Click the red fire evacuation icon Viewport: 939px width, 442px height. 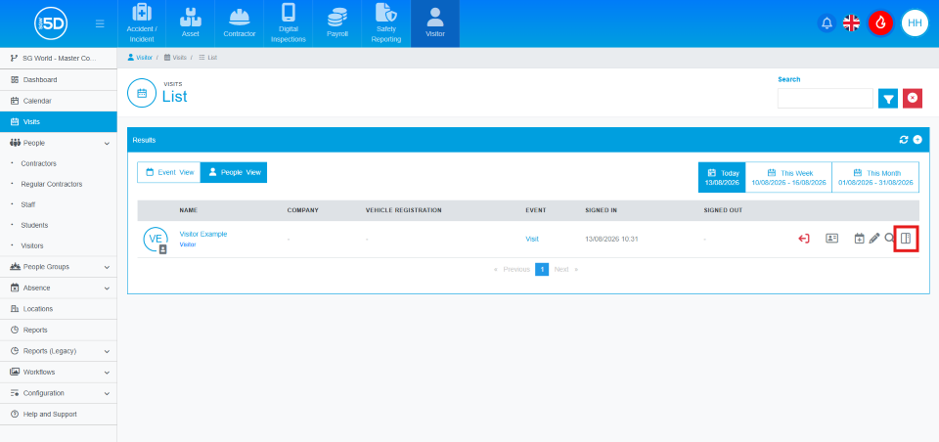pos(880,23)
